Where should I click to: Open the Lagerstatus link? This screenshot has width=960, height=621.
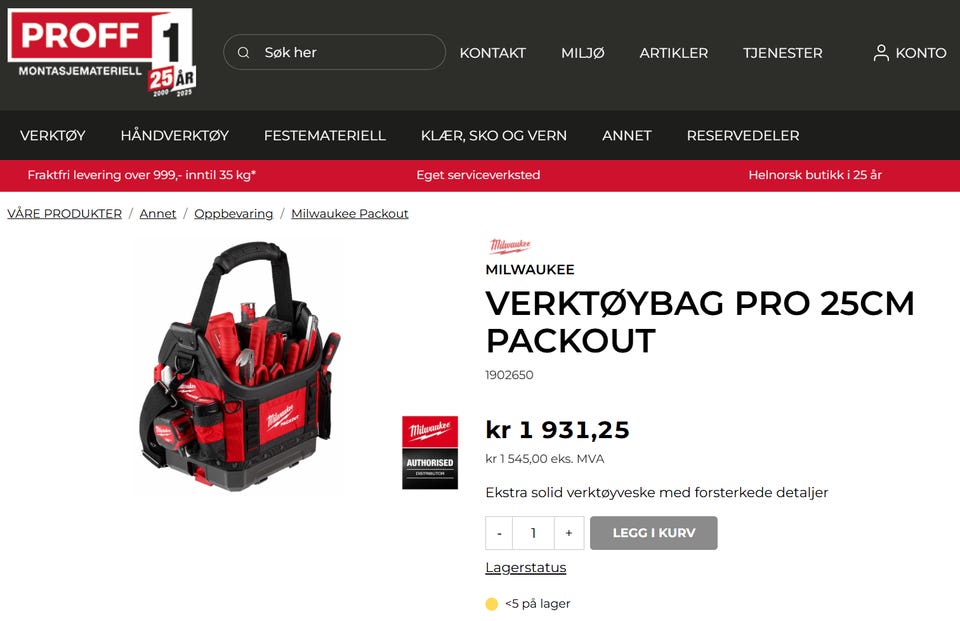[525, 568]
